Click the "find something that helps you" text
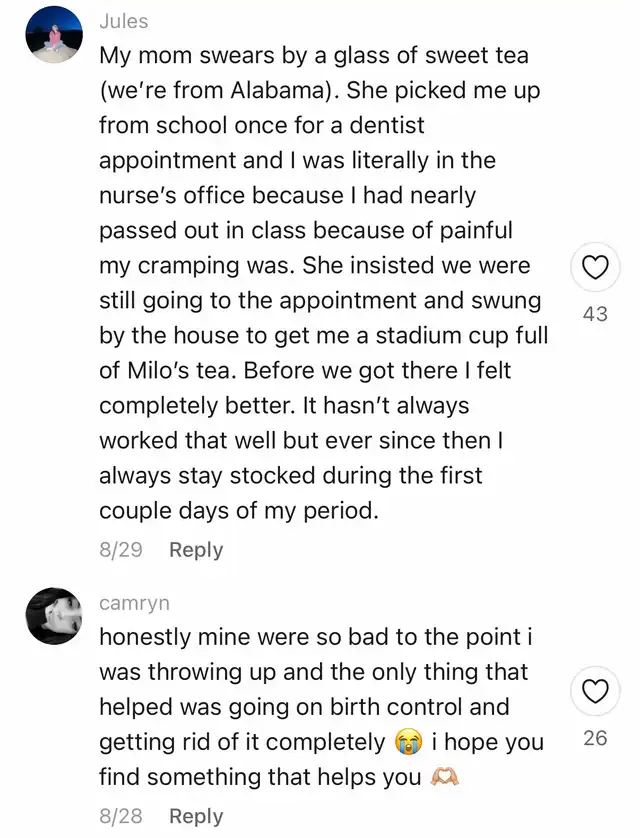Viewport: 640px width, 838px height. click(260, 777)
